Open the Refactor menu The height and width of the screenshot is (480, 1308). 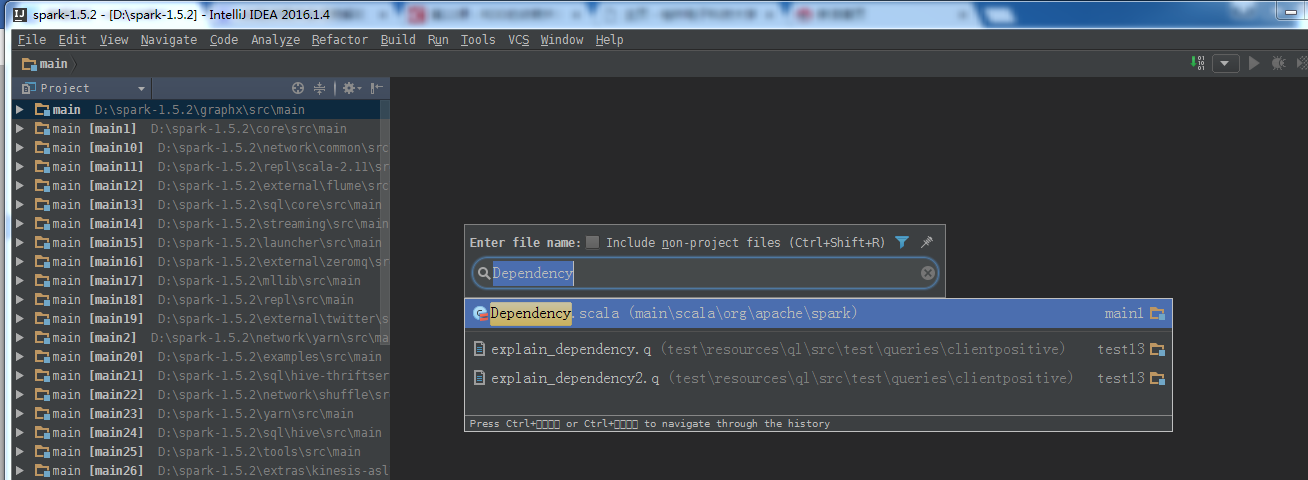pos(340,40)
